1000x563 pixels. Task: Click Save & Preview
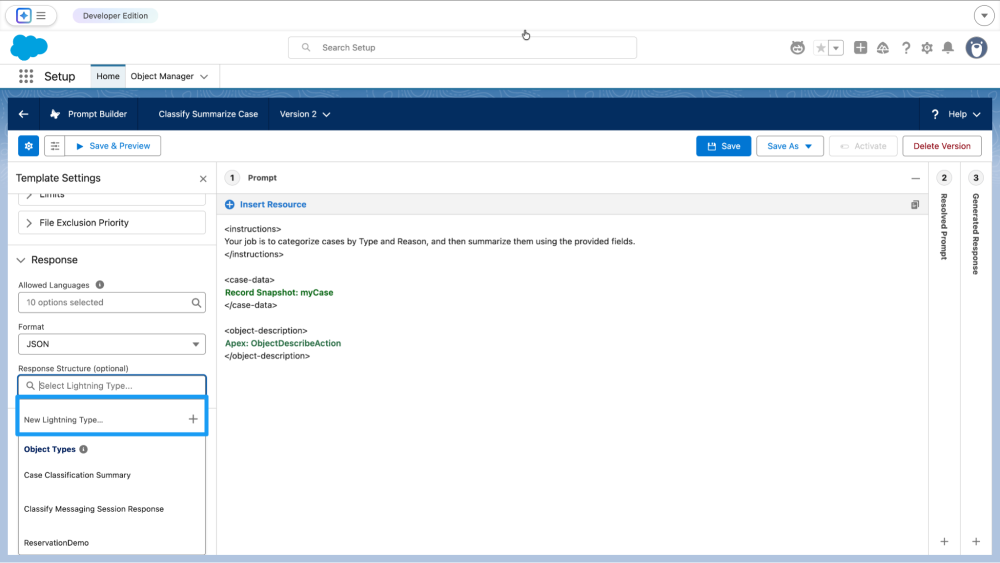113,146
